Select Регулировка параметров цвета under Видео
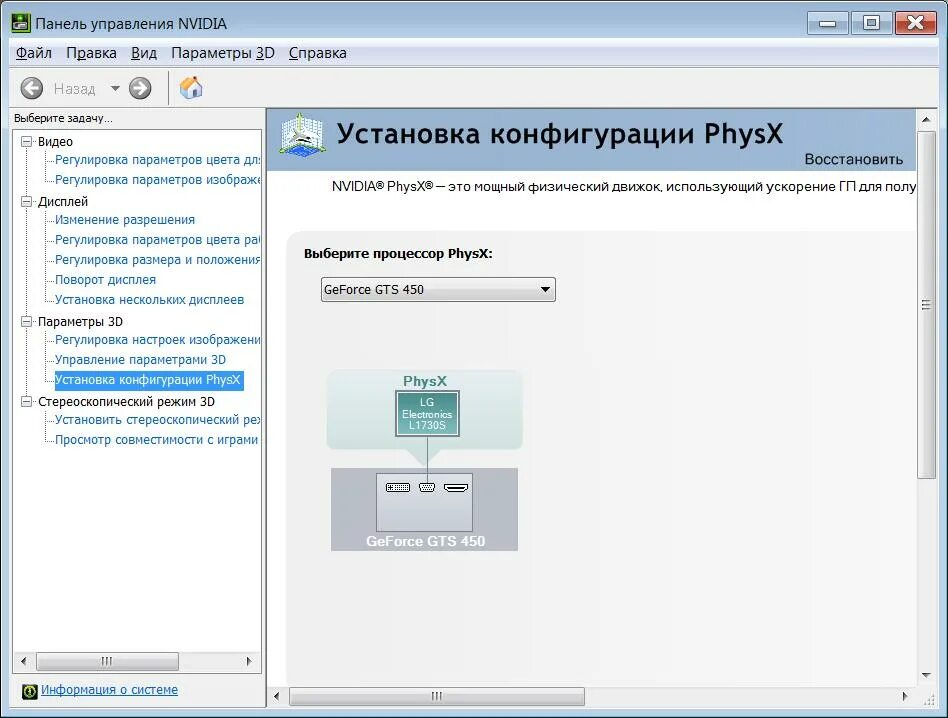Image resolution: width=948 pixels, height=718 pixels. click(157, 160)
